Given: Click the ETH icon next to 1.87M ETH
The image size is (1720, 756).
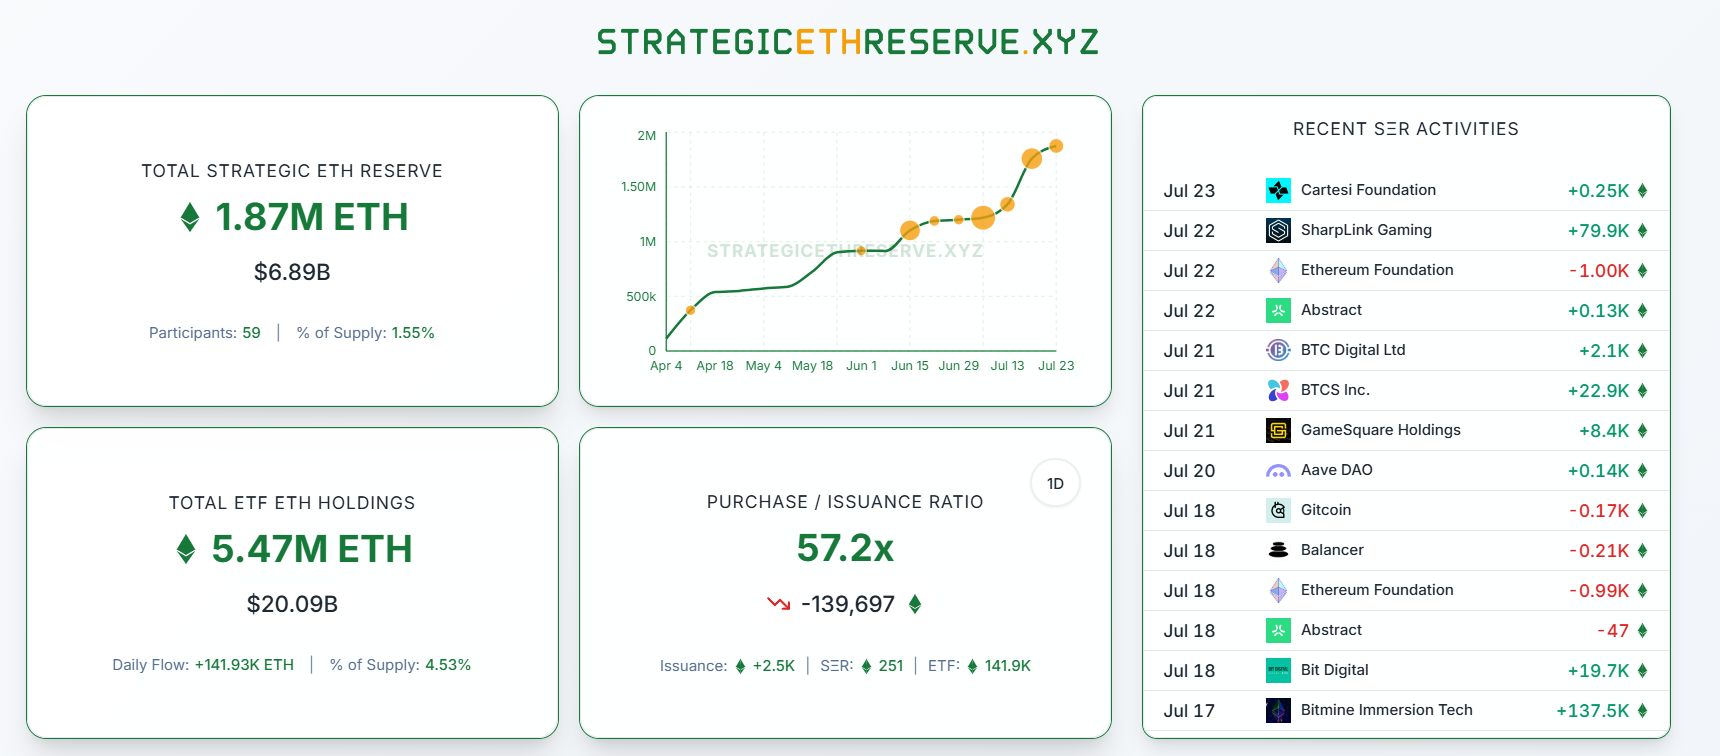Looking at the screenshot, I should pos(188,216).
